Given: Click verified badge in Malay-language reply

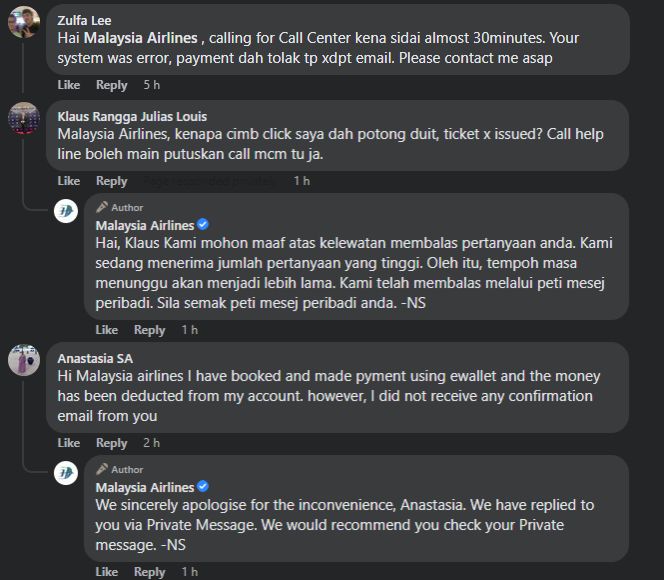Looking at the screenshot, I should (x=203, y=225).
